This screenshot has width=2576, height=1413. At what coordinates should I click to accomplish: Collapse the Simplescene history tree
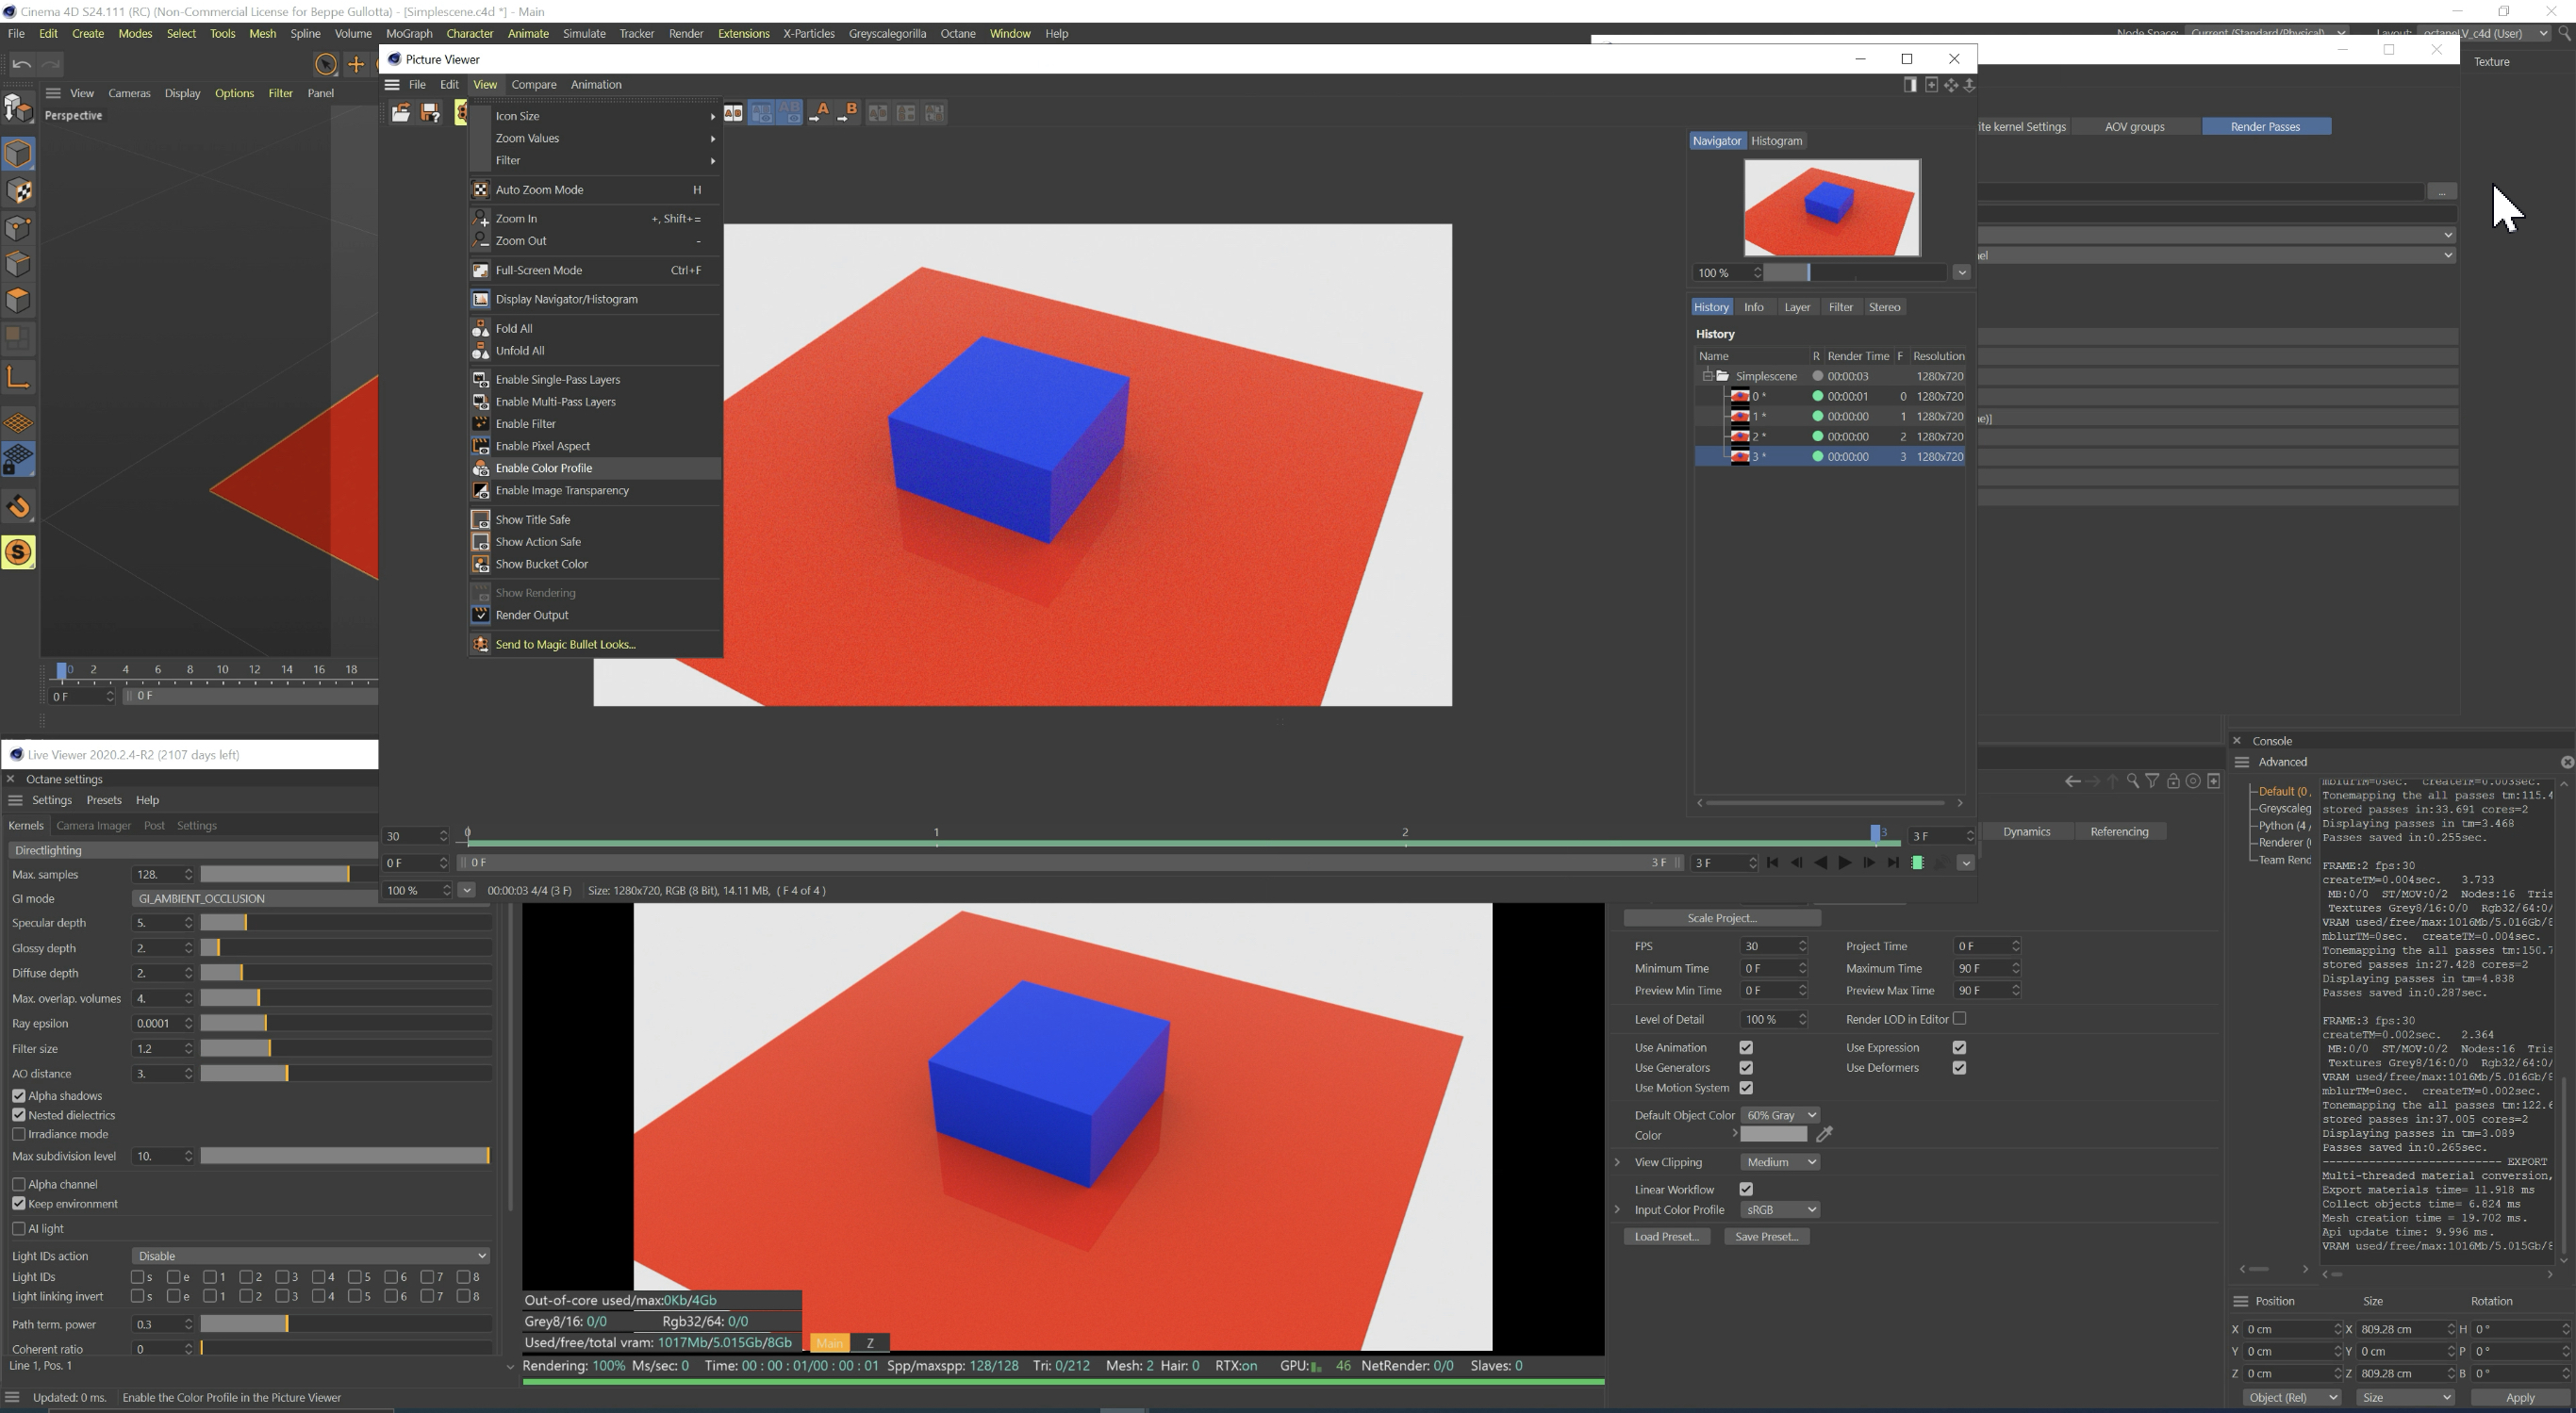coord(1707,376)
